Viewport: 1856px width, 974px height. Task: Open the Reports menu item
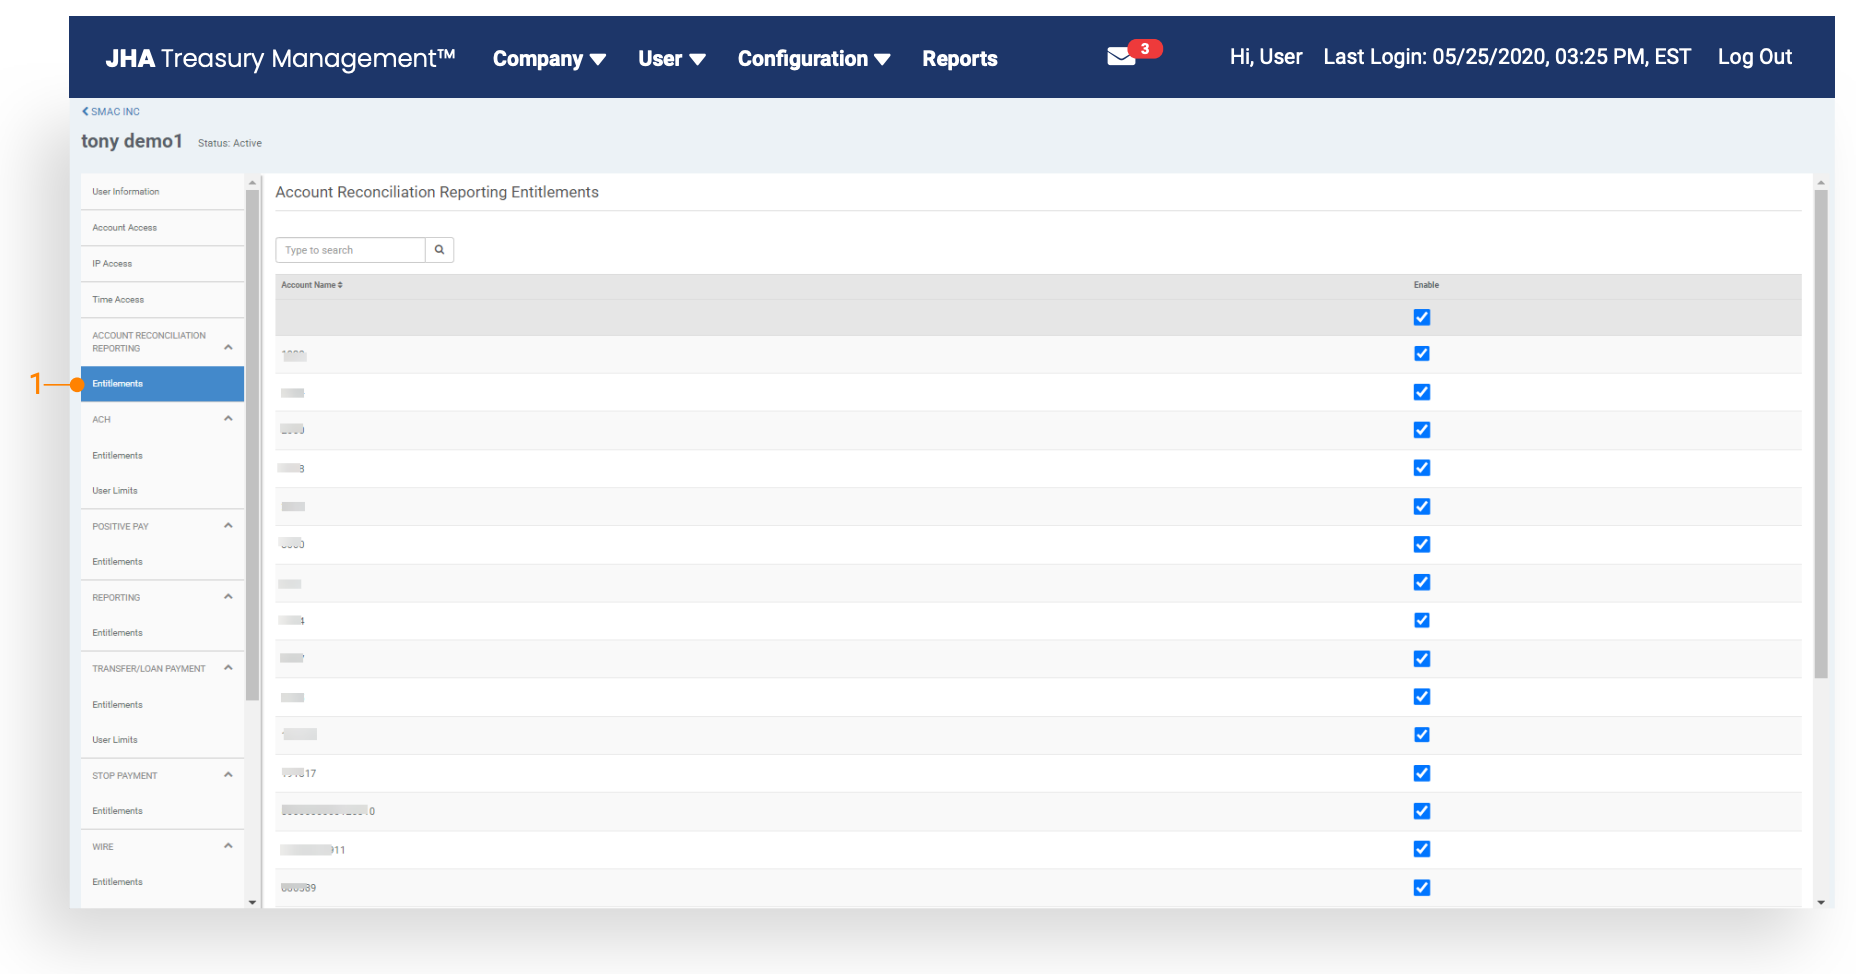point(959,59)
